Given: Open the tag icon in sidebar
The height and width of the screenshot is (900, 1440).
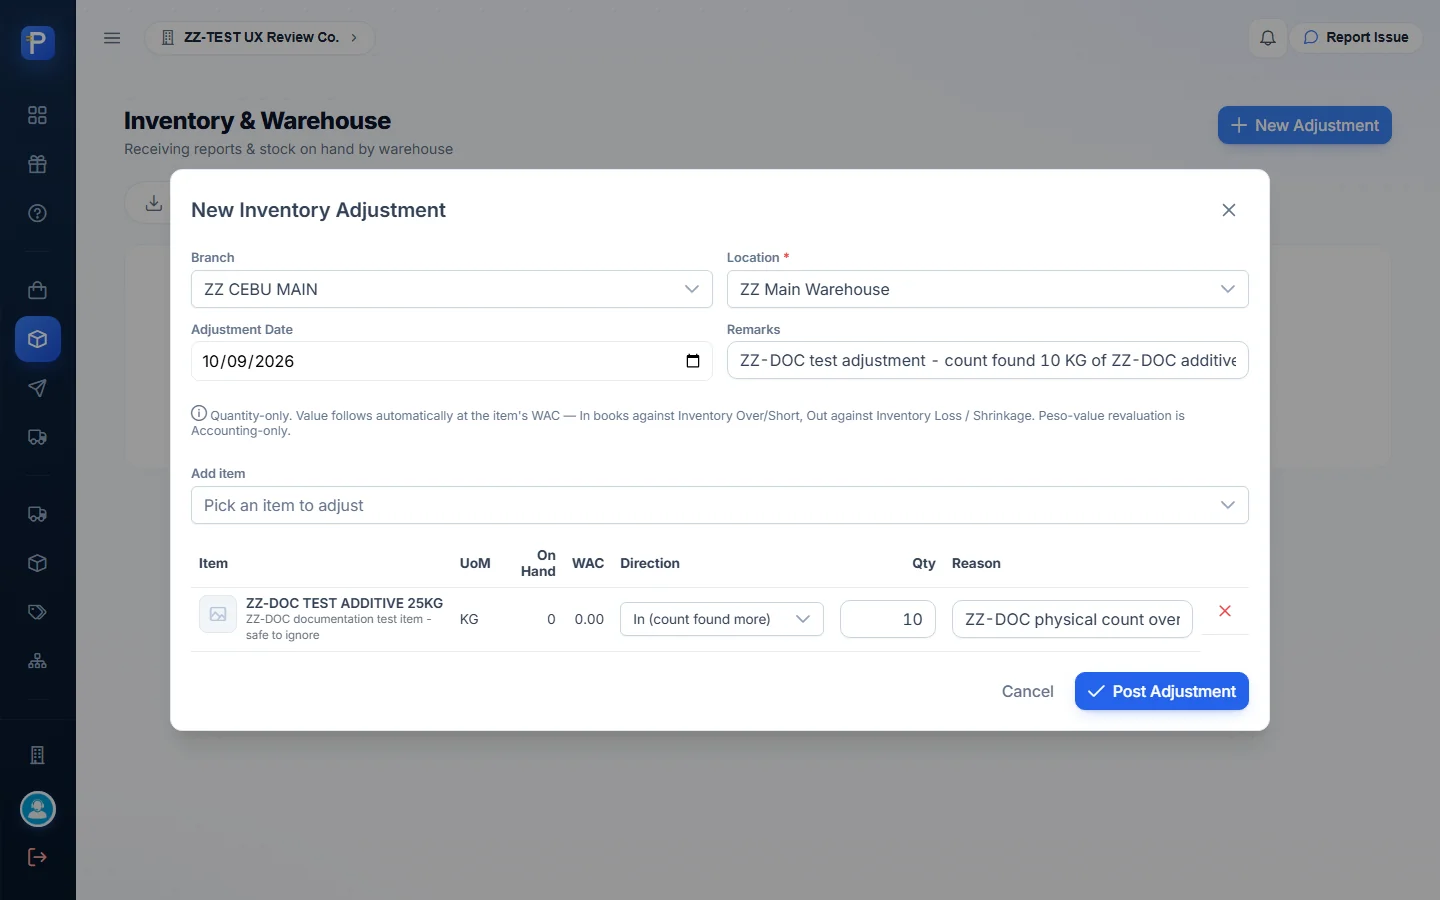Looking at the screenshot, I should 38,612.
